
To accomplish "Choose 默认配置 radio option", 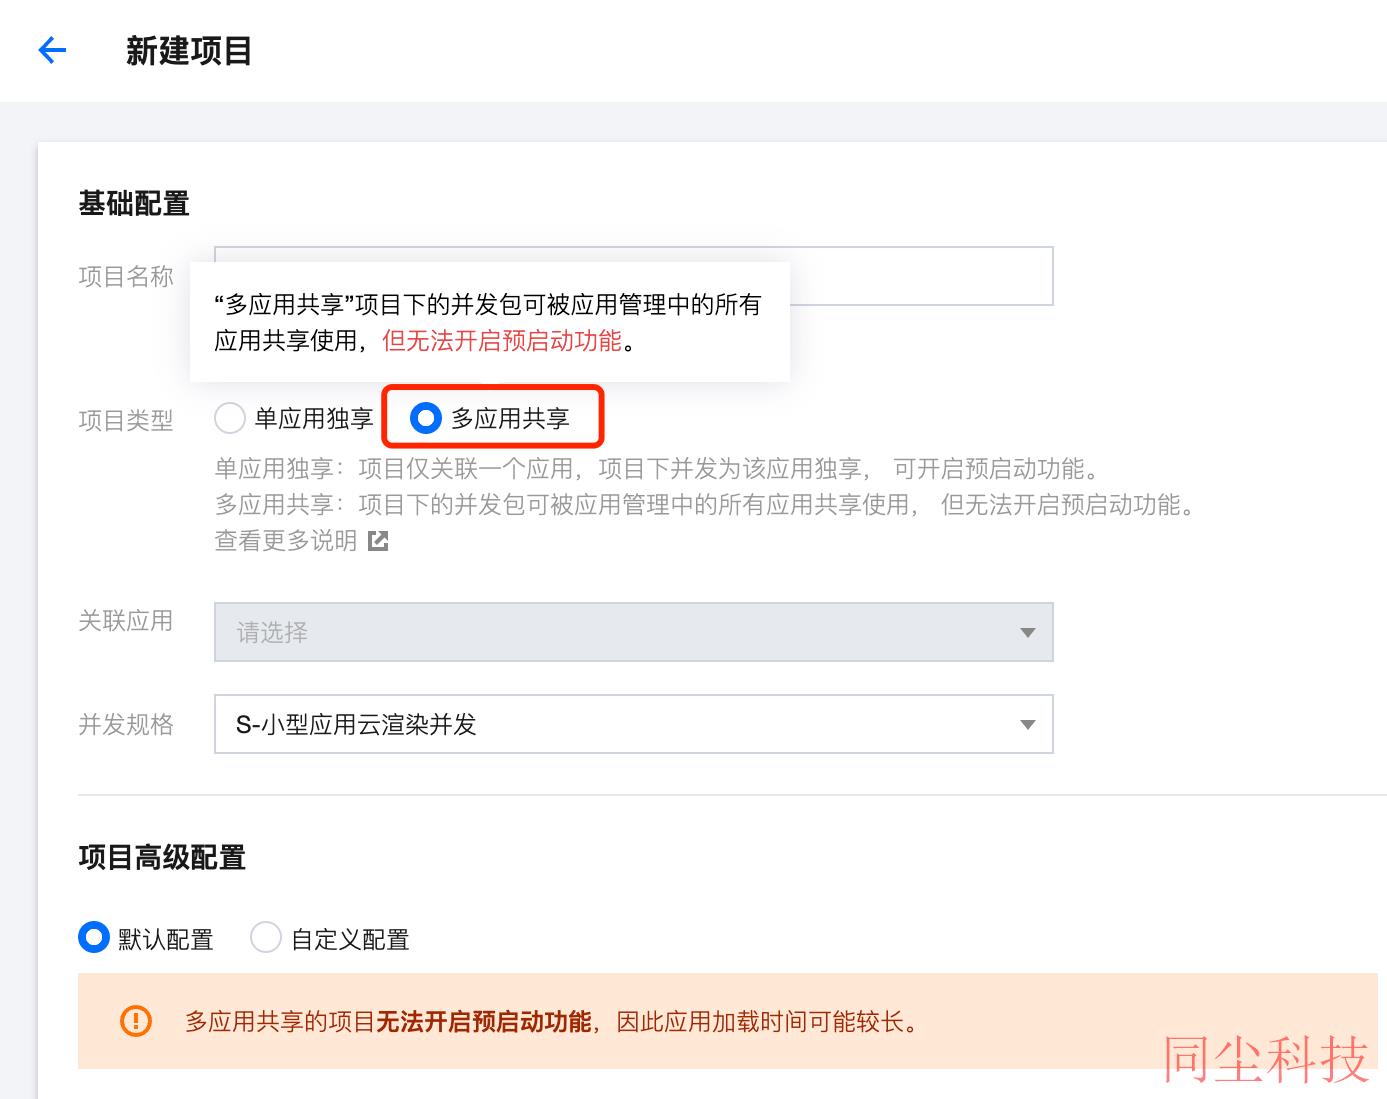I will click(94, 937).
